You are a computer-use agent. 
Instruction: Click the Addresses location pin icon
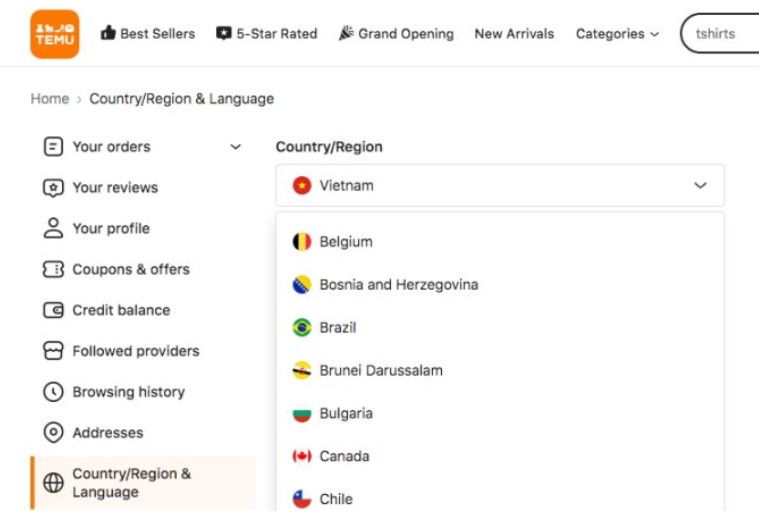53,433
